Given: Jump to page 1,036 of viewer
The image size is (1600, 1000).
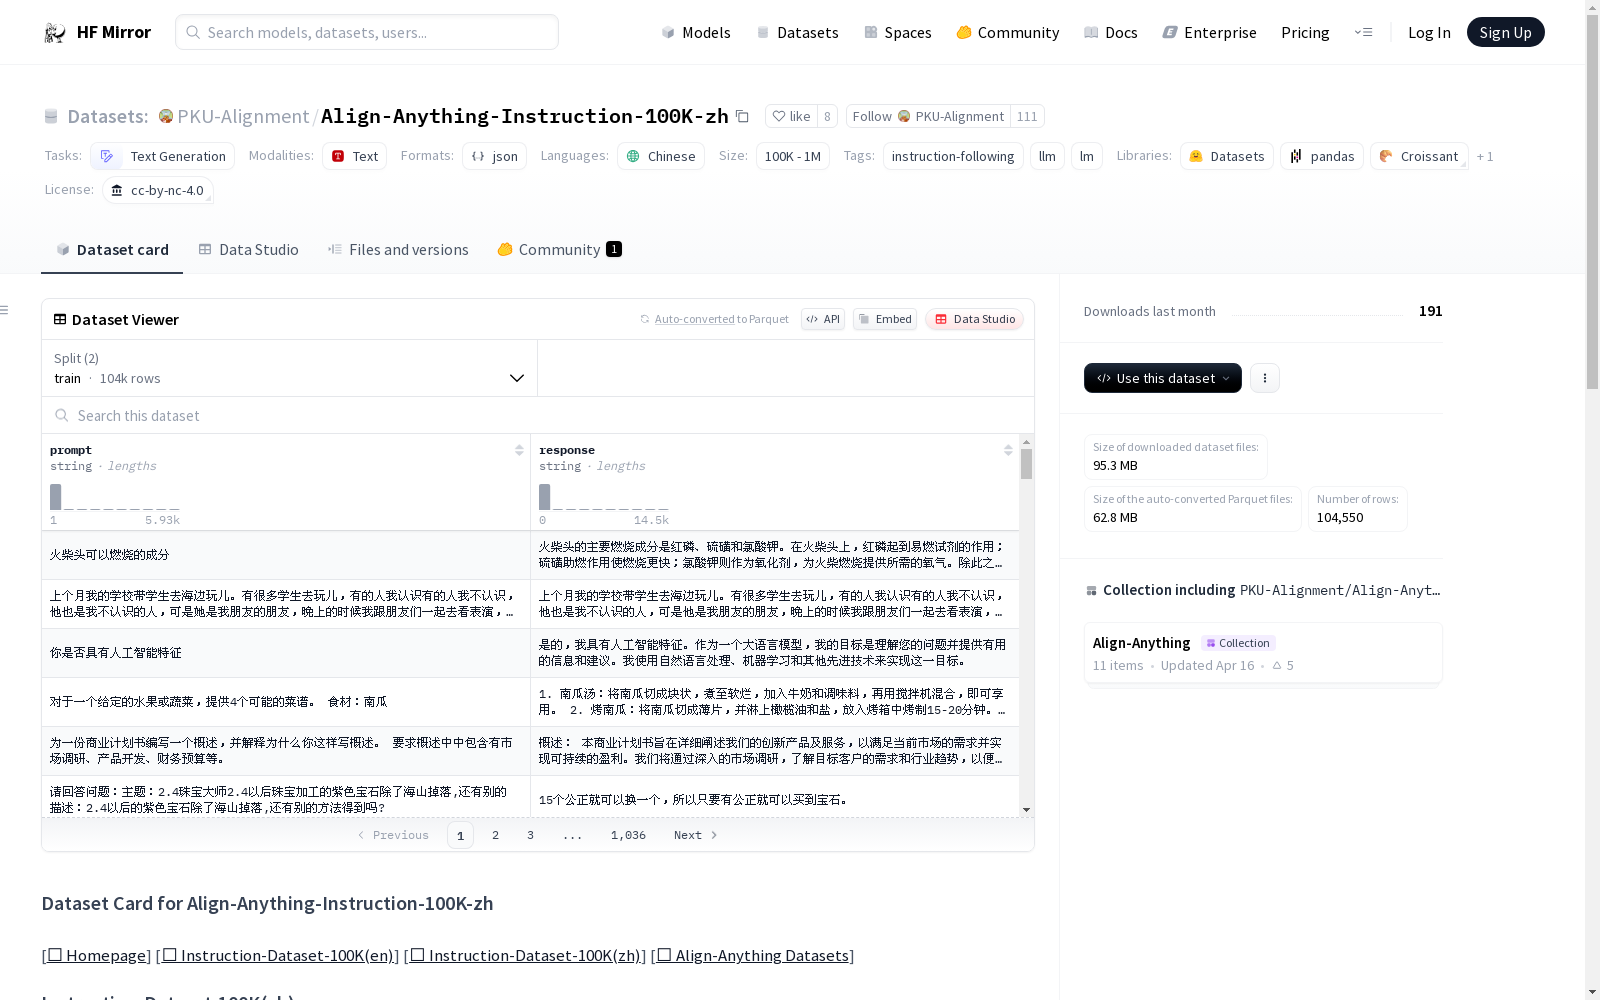Looking at the screenshot, I should click(x=628, y=835).
